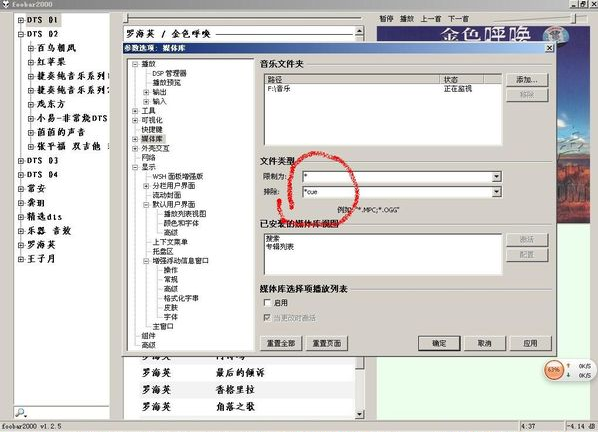Viewport: 598px width, 432px height.
Task: Click the F:\音乐 path row in folder list
Action: pos(383,89)
